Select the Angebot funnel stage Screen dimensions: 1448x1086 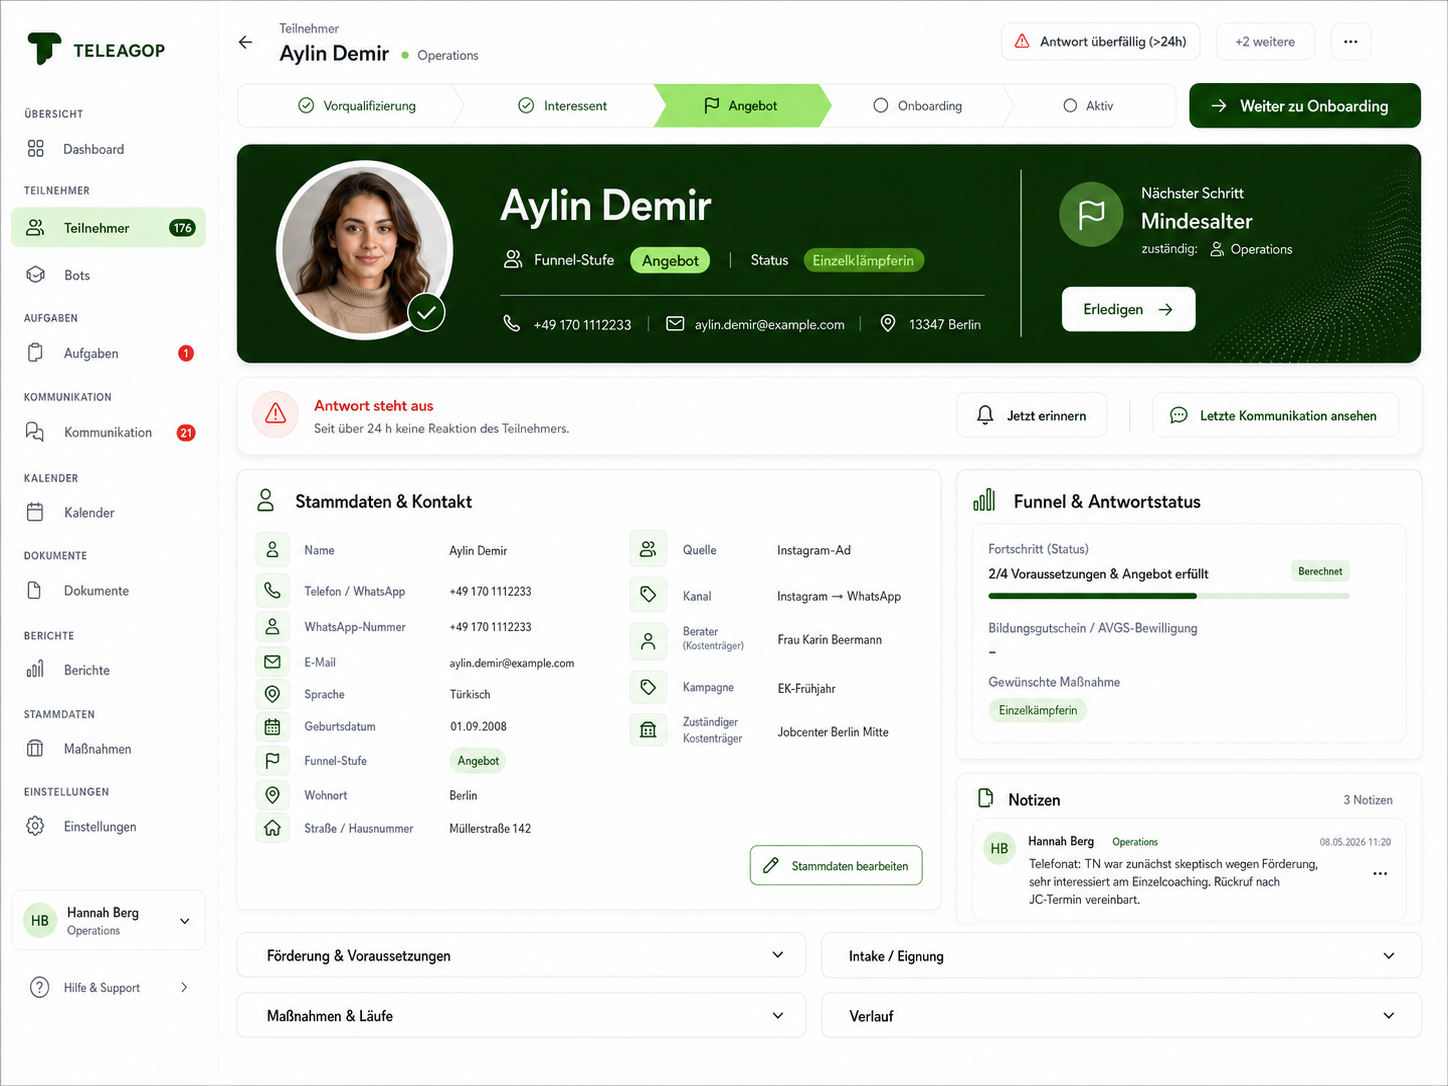[x=741, y=106]
